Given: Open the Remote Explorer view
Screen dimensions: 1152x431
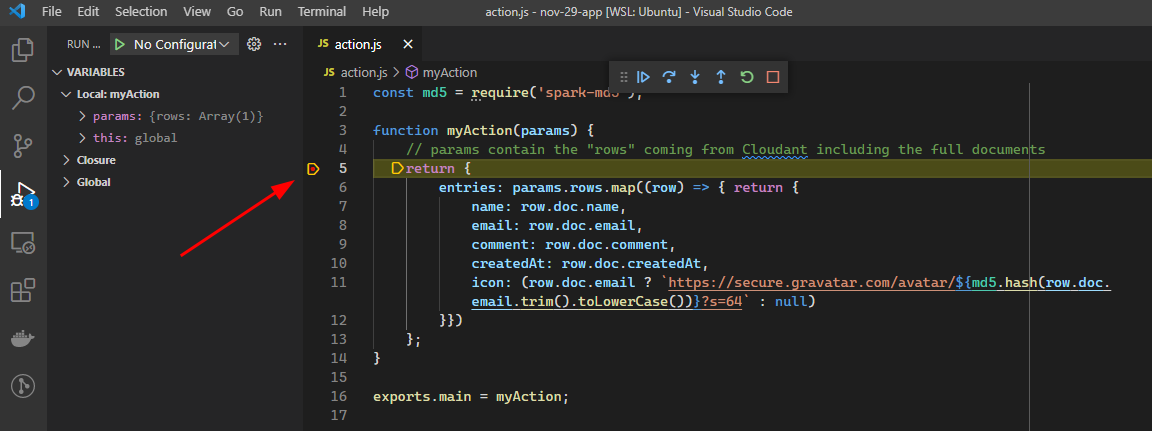Looking at the screenshot, I should coord(23,242).
